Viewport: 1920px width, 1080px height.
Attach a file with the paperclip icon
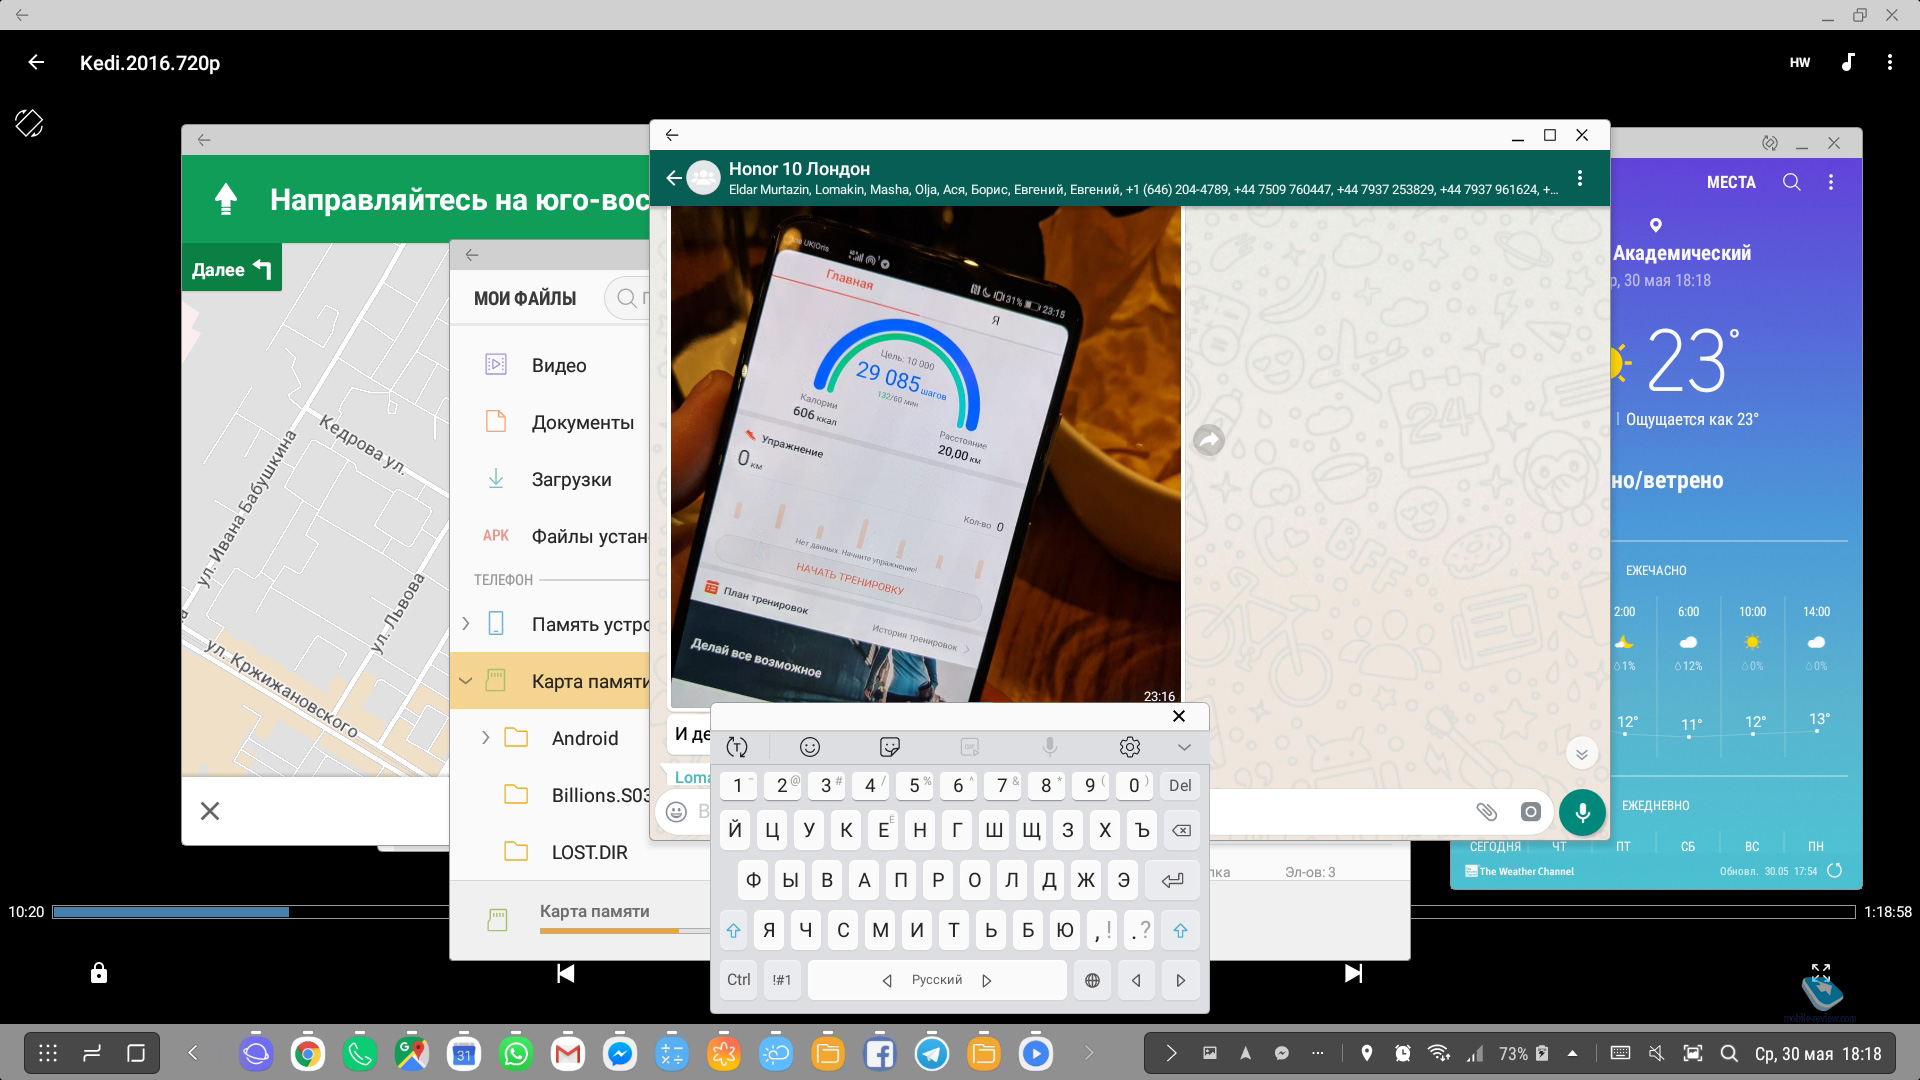tap(1487, 812)
